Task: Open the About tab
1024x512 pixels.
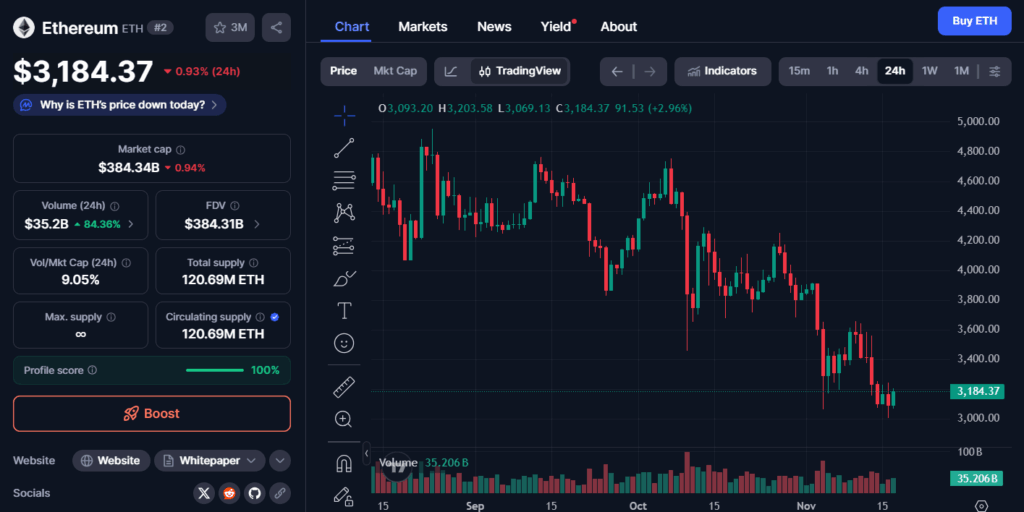Action: click(x=618, y=27)
